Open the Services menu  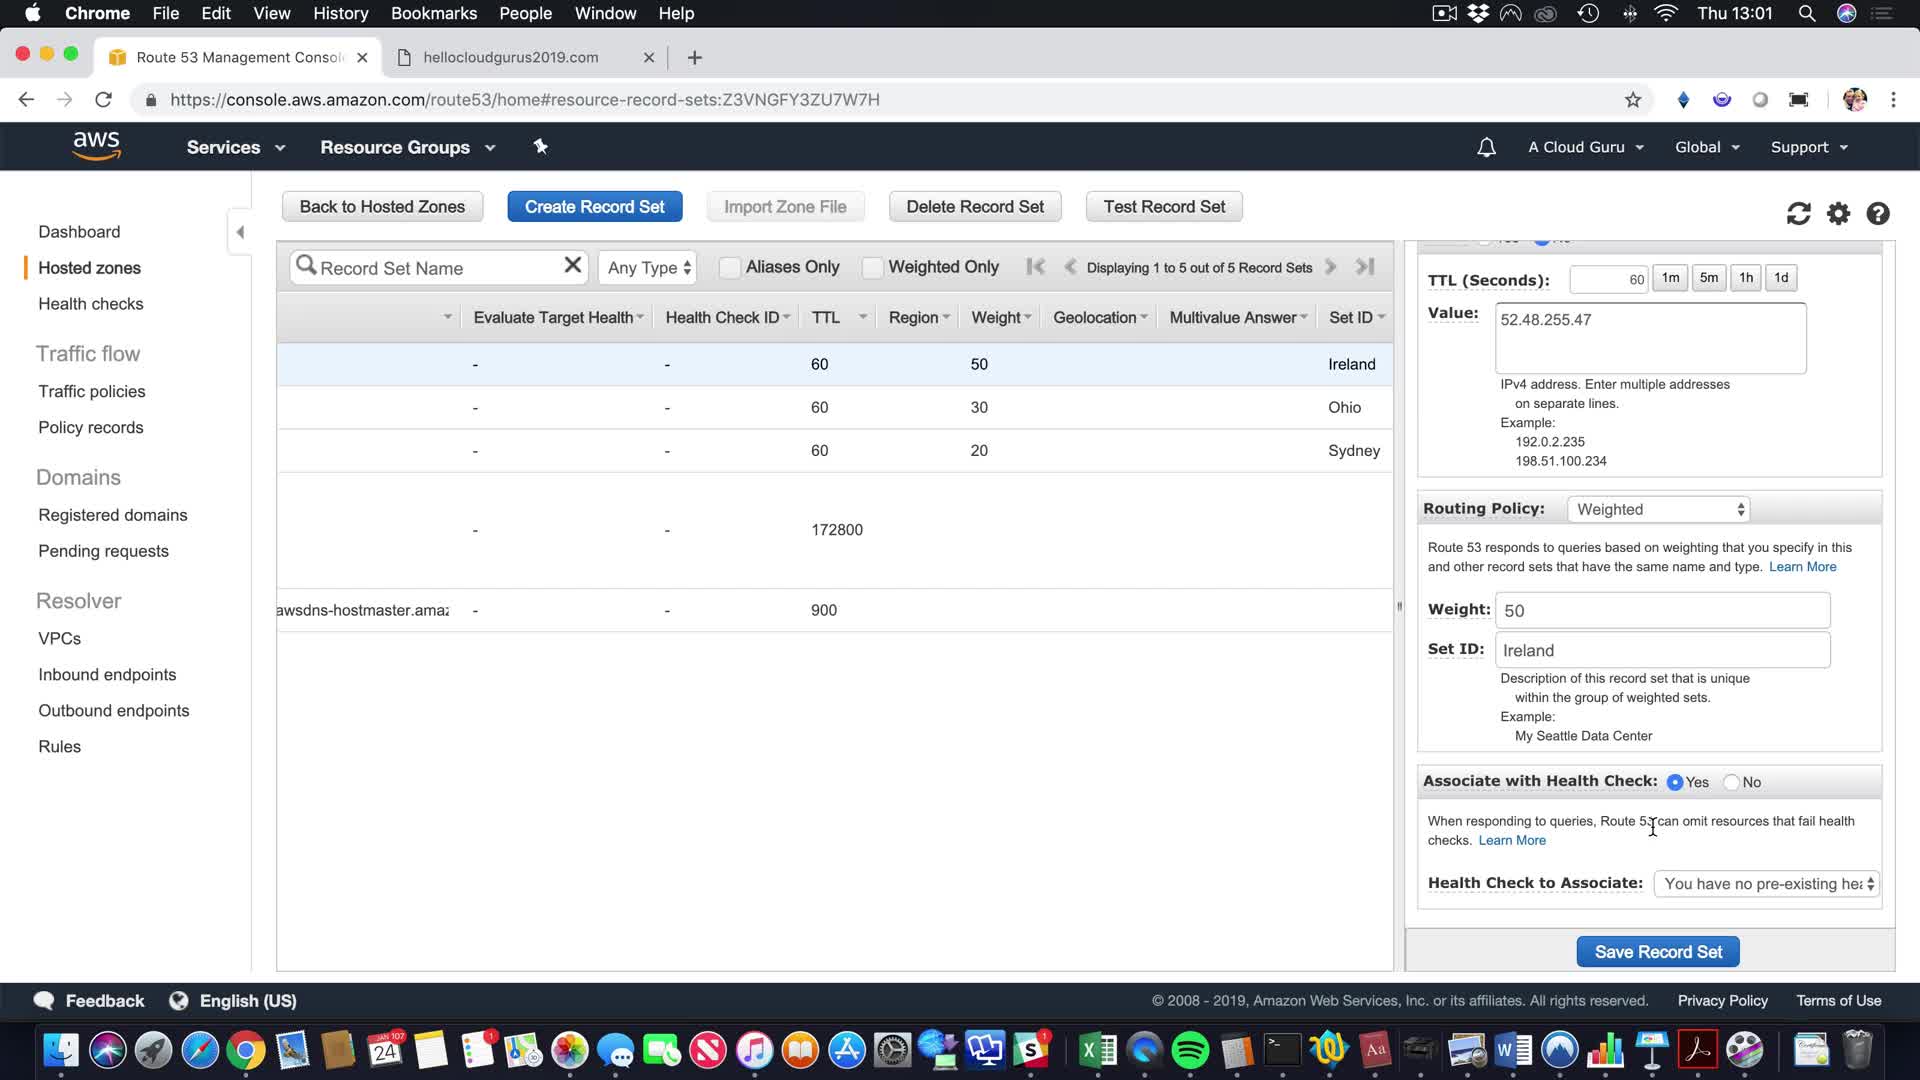point(235,147)
